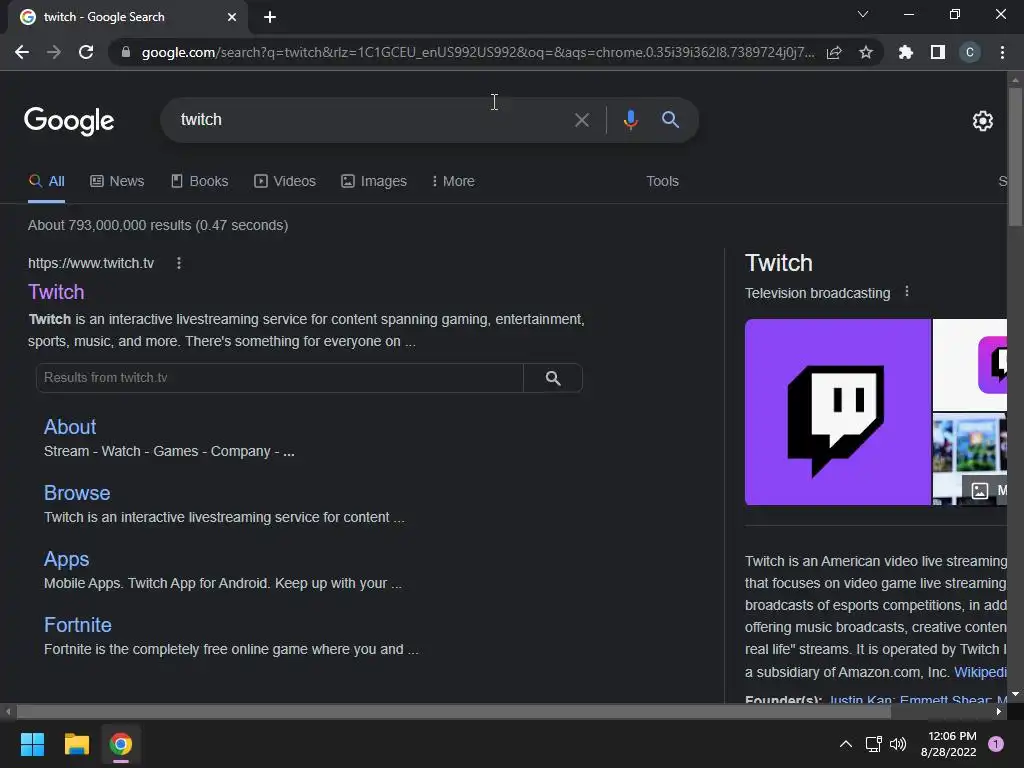Switch to the Videos tab

[x=285, y=182]
